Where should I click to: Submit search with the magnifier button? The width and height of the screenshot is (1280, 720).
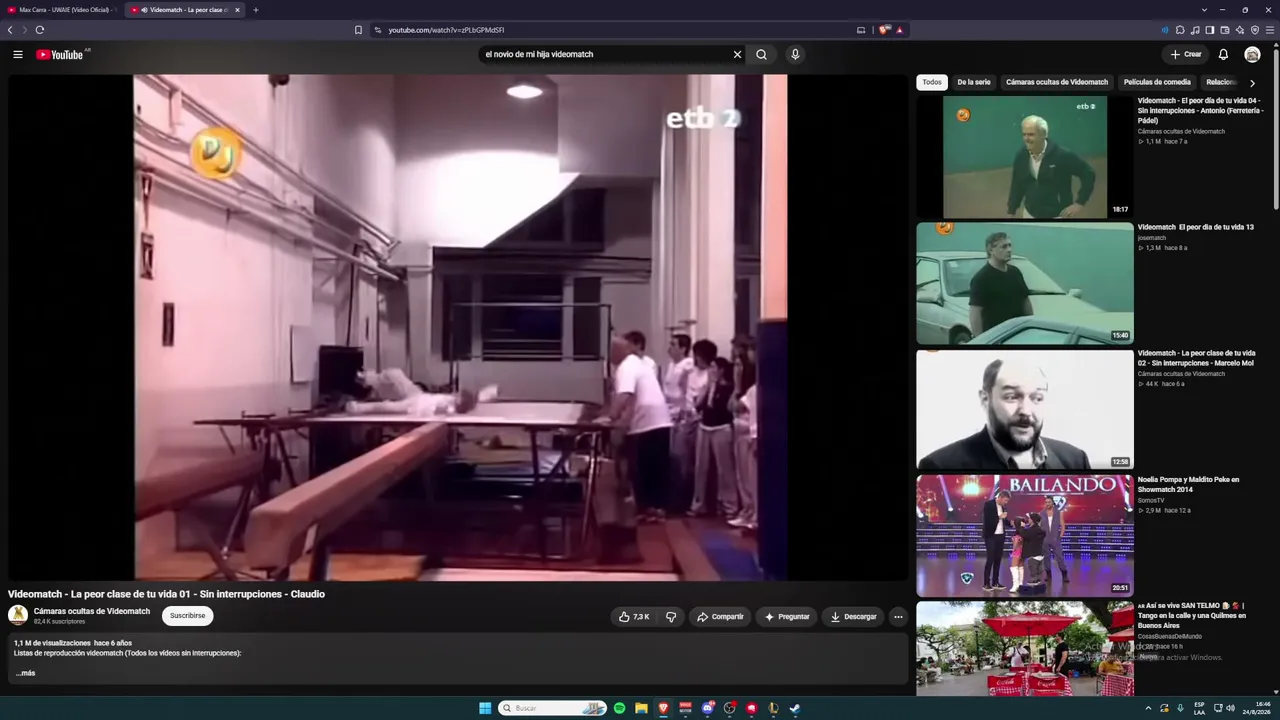(762, 54)
